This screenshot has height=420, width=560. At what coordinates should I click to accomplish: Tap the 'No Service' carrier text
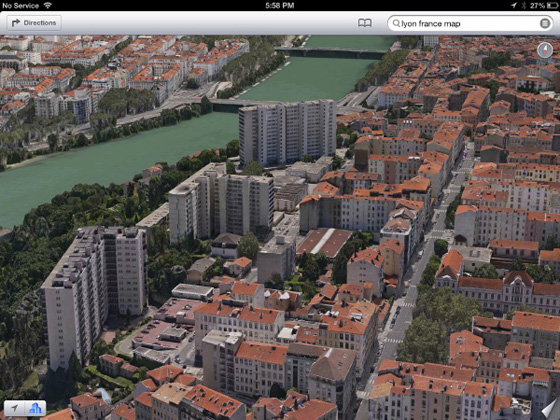point(20,5)
